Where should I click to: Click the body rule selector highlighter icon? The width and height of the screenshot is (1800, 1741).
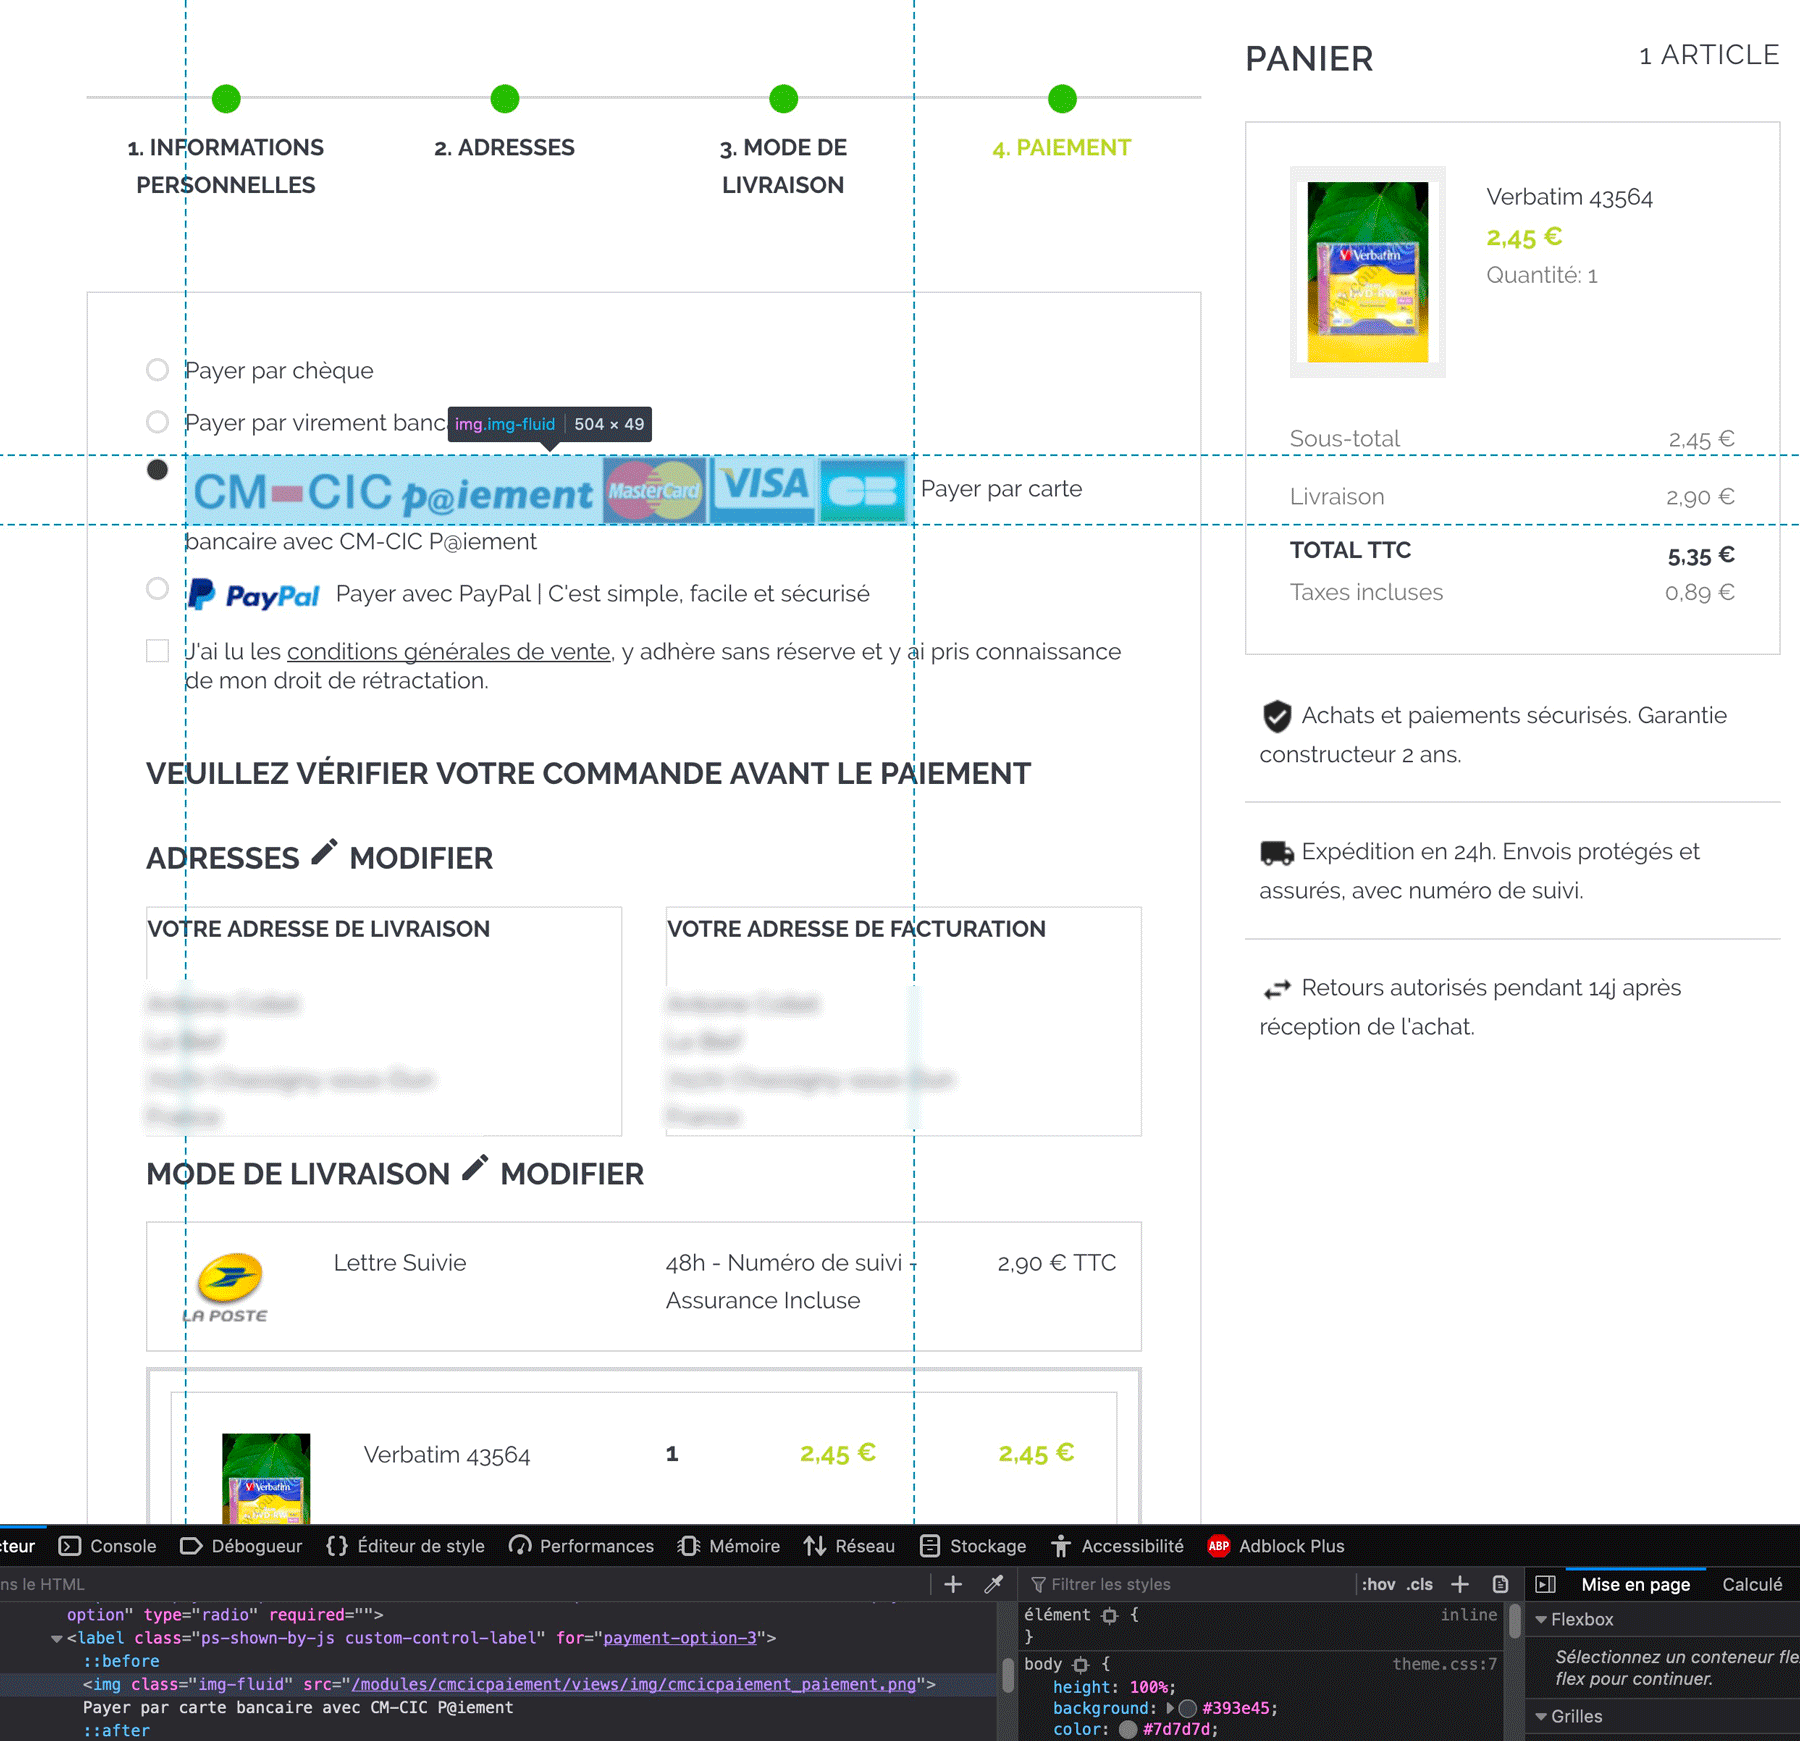1080,1664
